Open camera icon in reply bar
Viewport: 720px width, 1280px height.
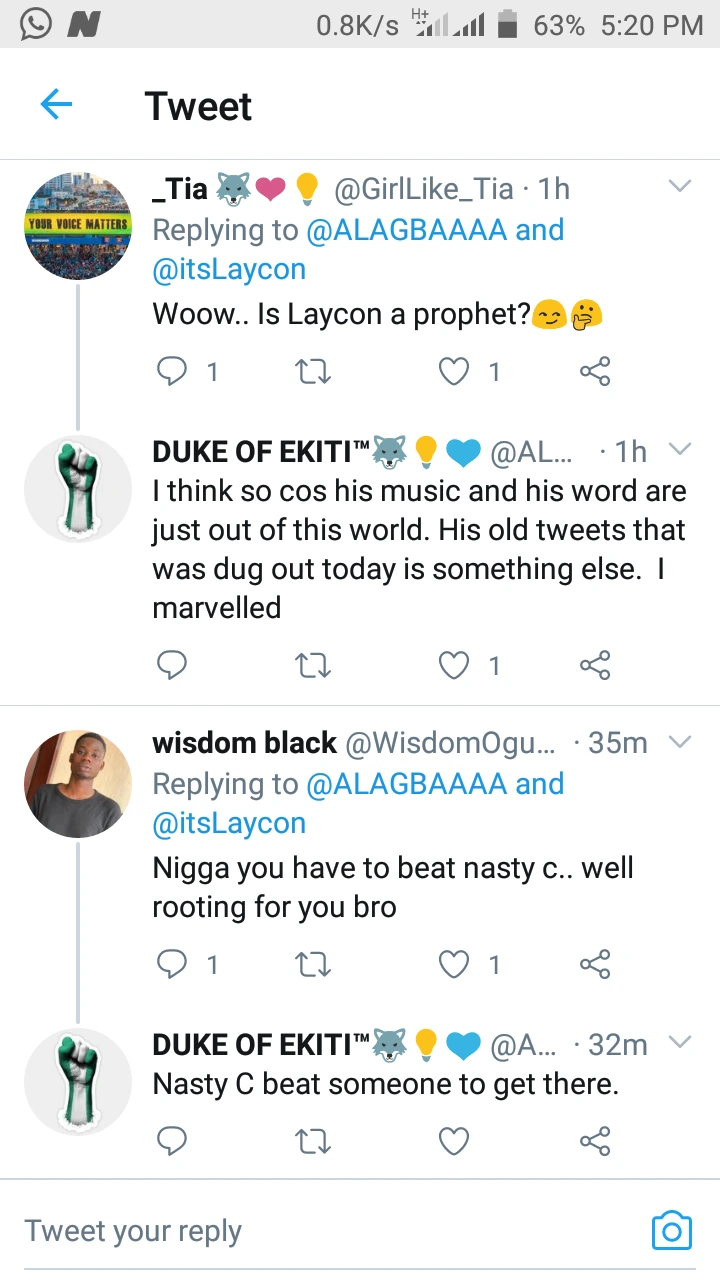coord(671,1230)
